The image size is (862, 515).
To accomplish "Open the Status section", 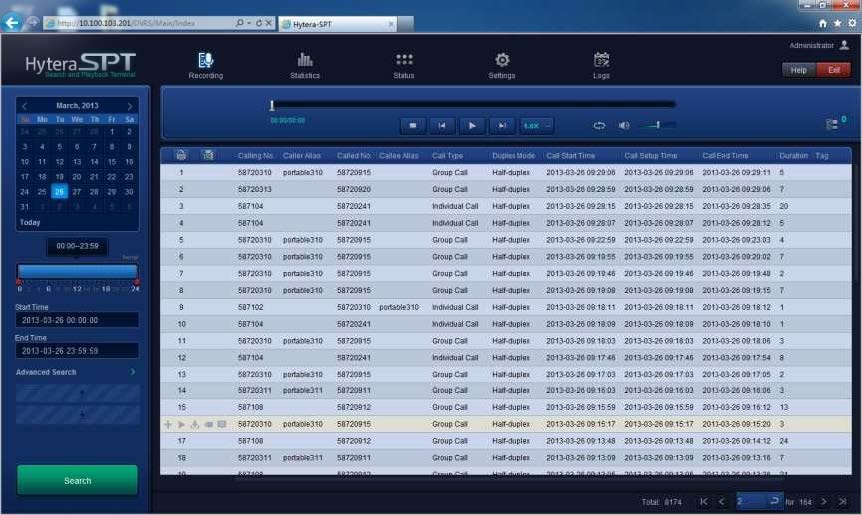I will coord(404,65).
